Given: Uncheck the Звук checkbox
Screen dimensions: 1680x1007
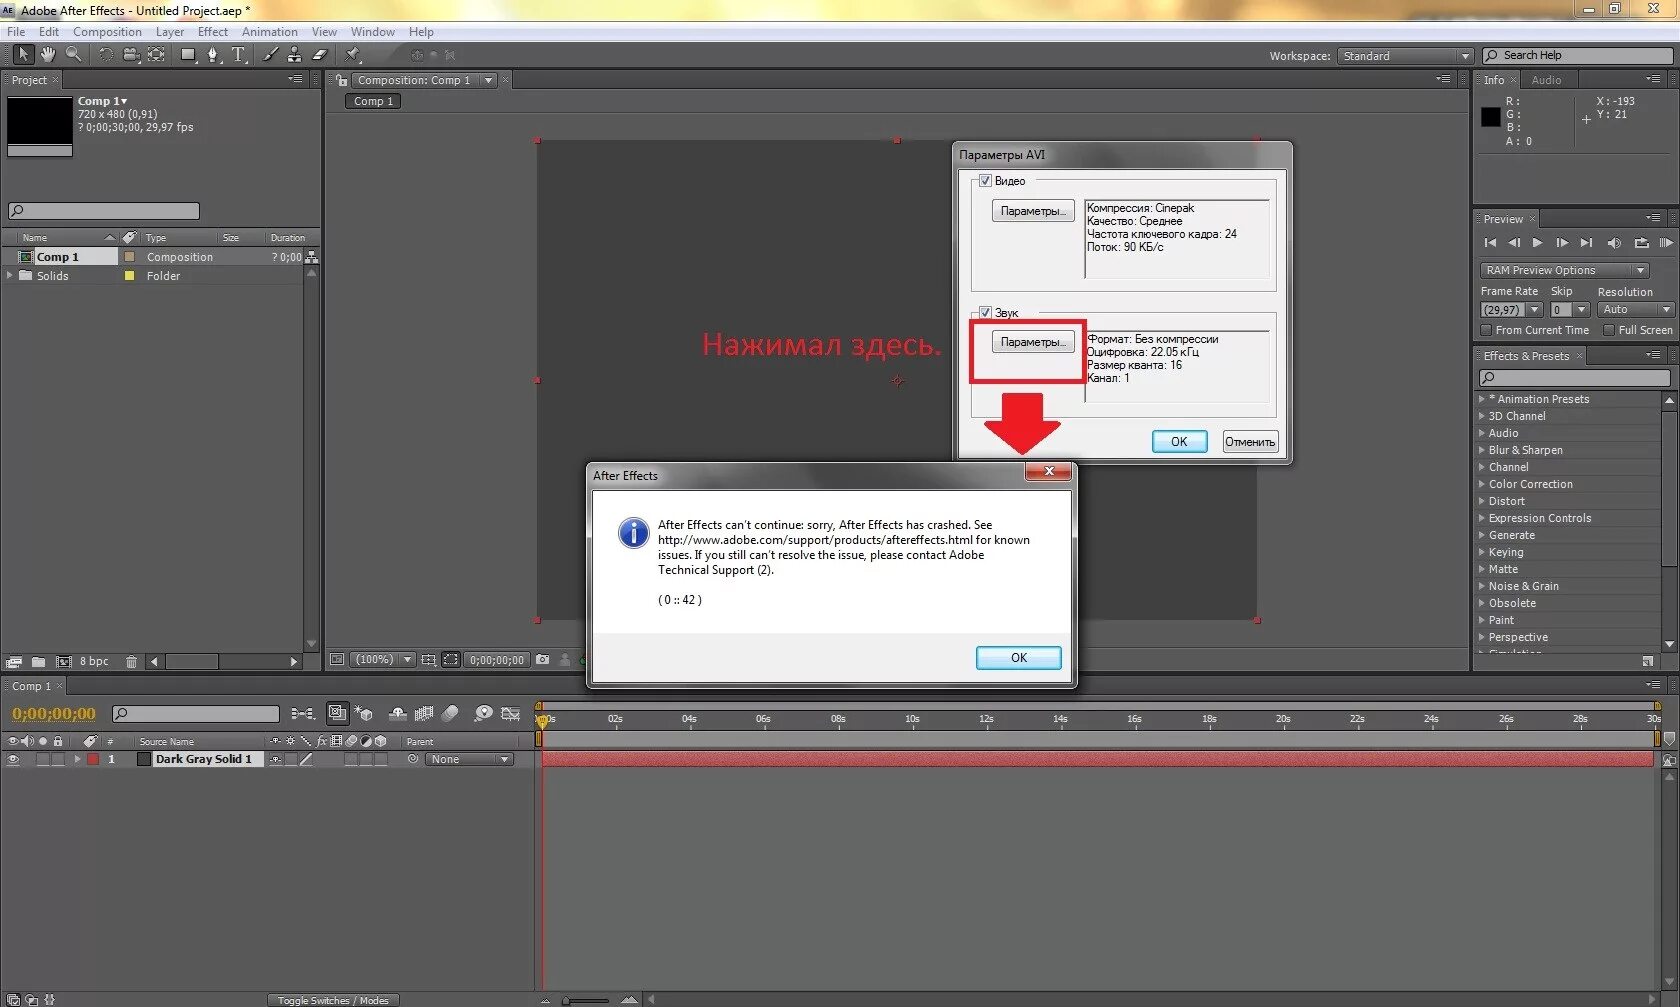Looking at the screenshot, I should click(985, 313).
